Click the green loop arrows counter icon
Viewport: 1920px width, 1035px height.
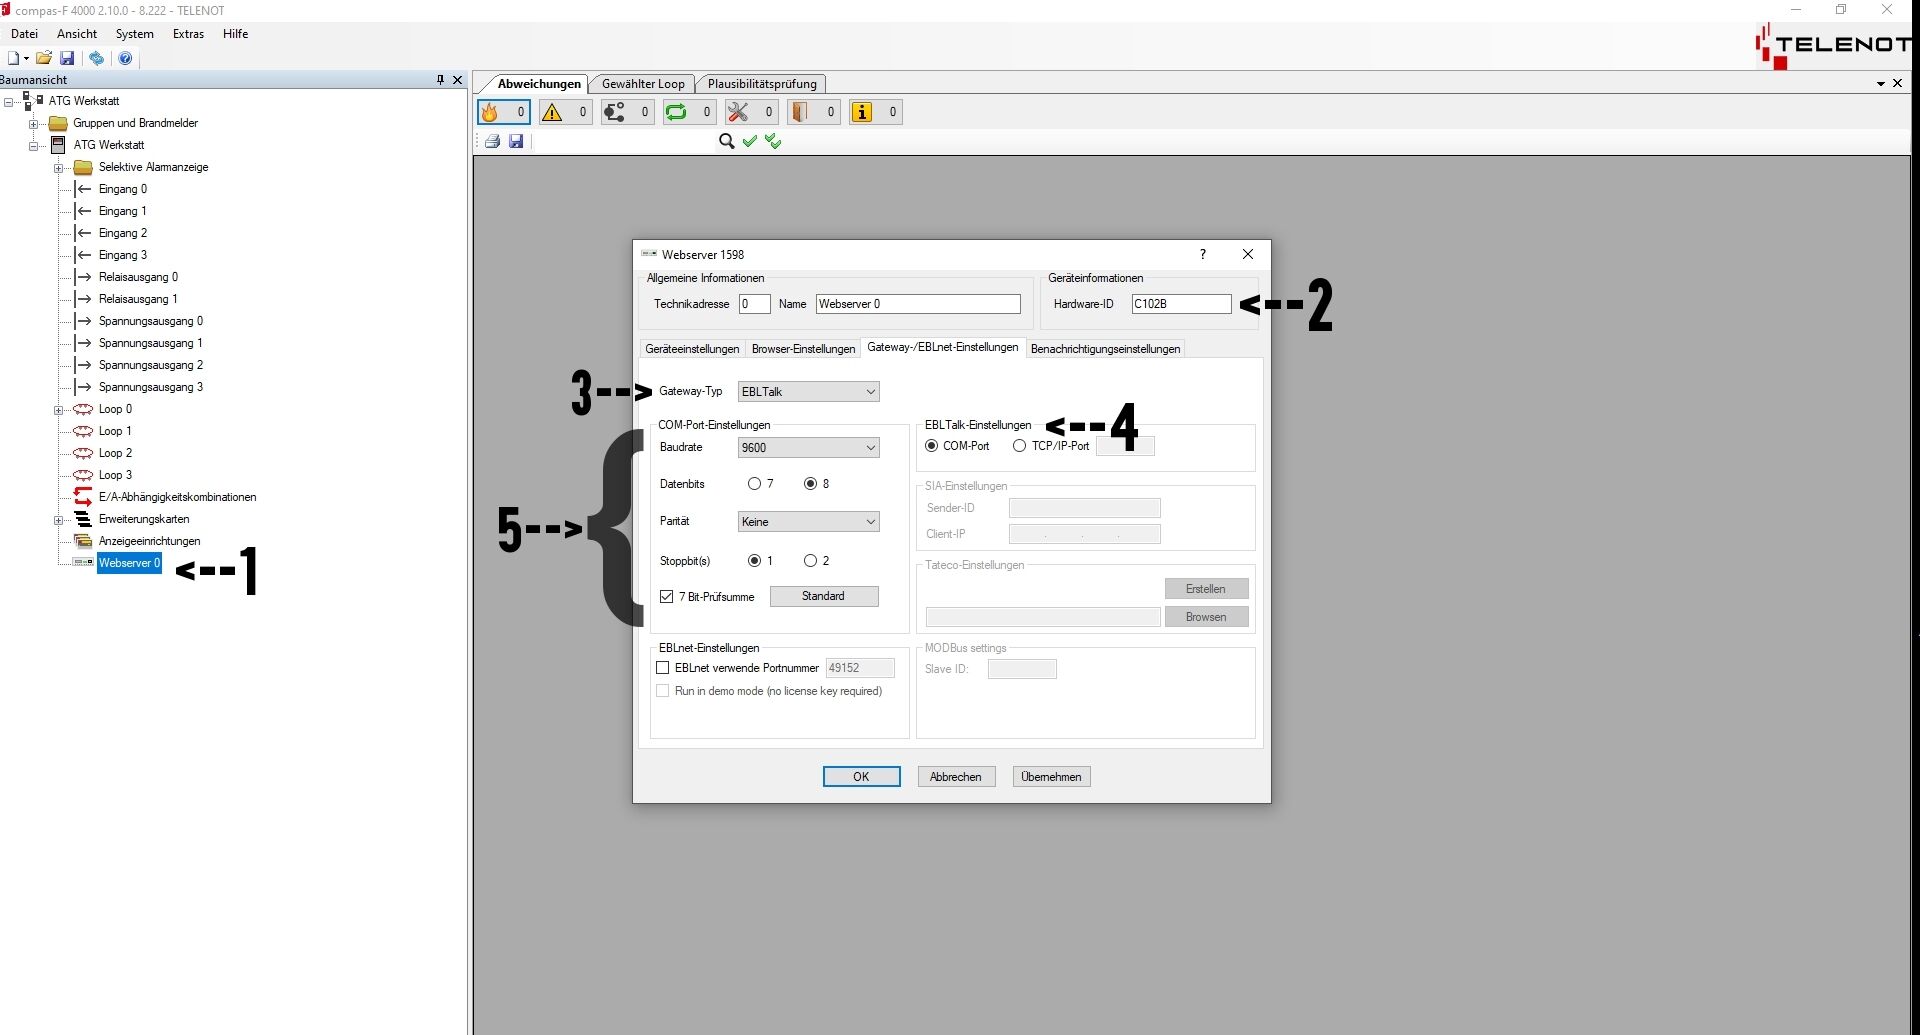[676, 112]
